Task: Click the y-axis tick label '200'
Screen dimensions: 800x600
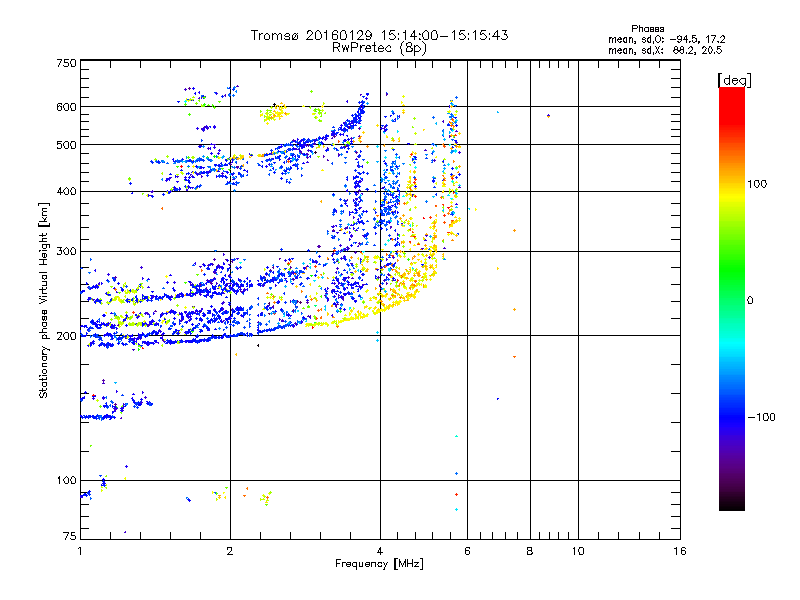Action: (x=66, y=336)
